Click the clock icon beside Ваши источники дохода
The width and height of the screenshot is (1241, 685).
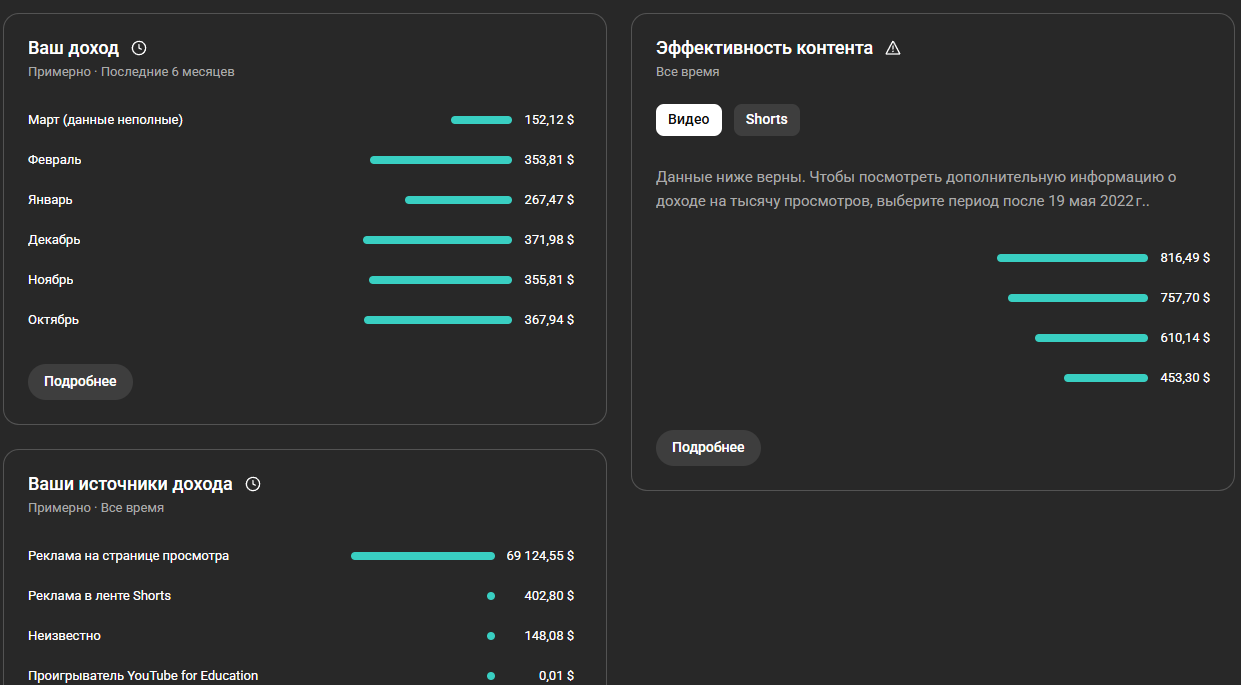253,484
